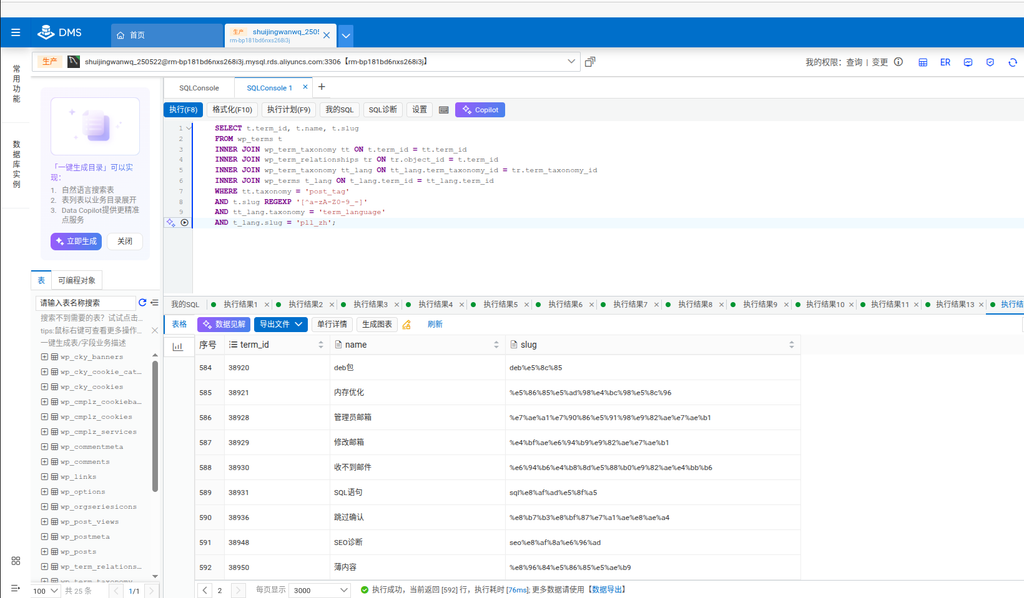1024x598 pixels.
Task: Click 单行详情 row detail button
Action: [x=332, y=324]
